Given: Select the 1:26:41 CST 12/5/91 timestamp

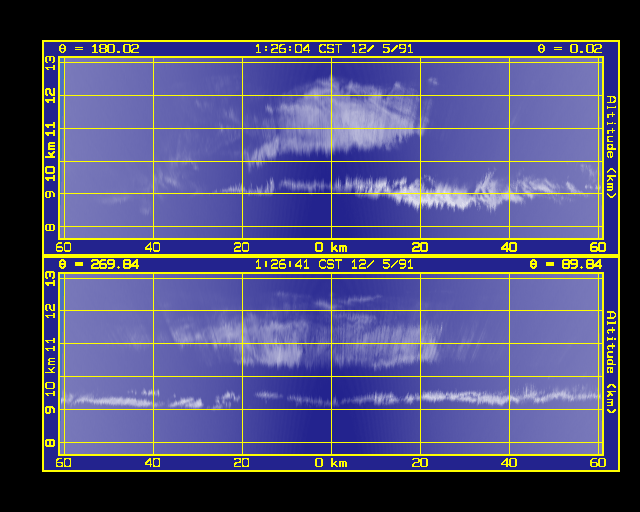Looking at the screenshot, I should 334,265.
